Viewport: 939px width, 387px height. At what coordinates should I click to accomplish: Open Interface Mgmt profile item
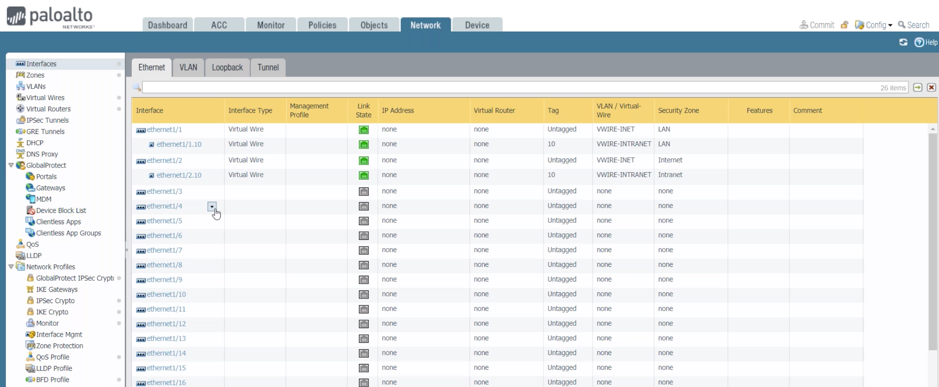point(59,334)
